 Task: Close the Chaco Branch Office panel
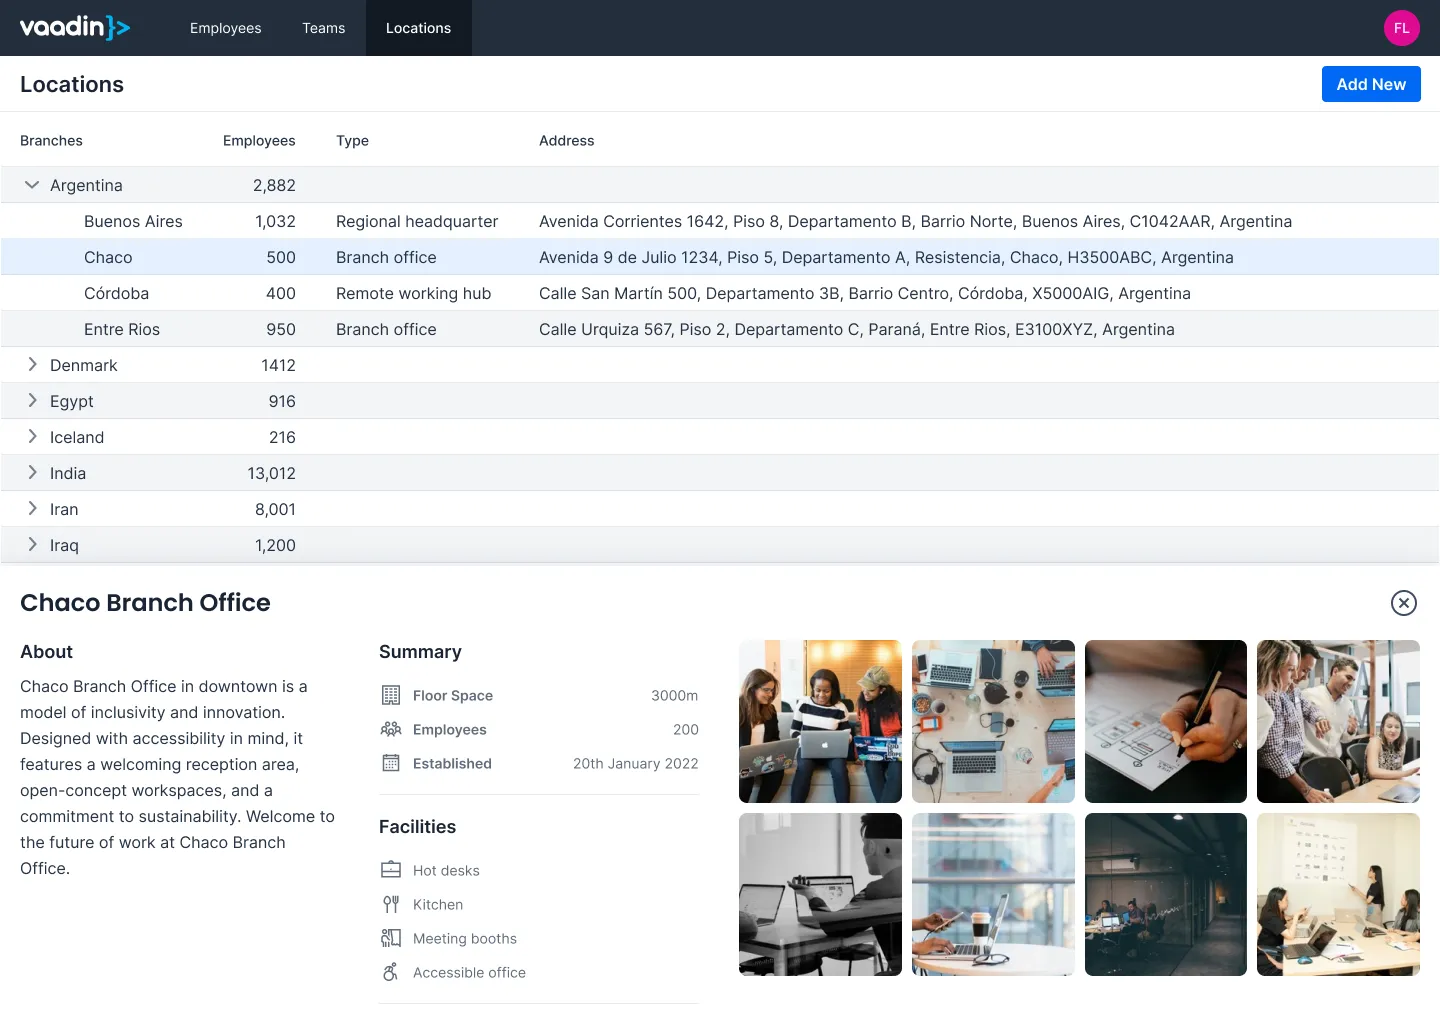tap(1403, 603)
